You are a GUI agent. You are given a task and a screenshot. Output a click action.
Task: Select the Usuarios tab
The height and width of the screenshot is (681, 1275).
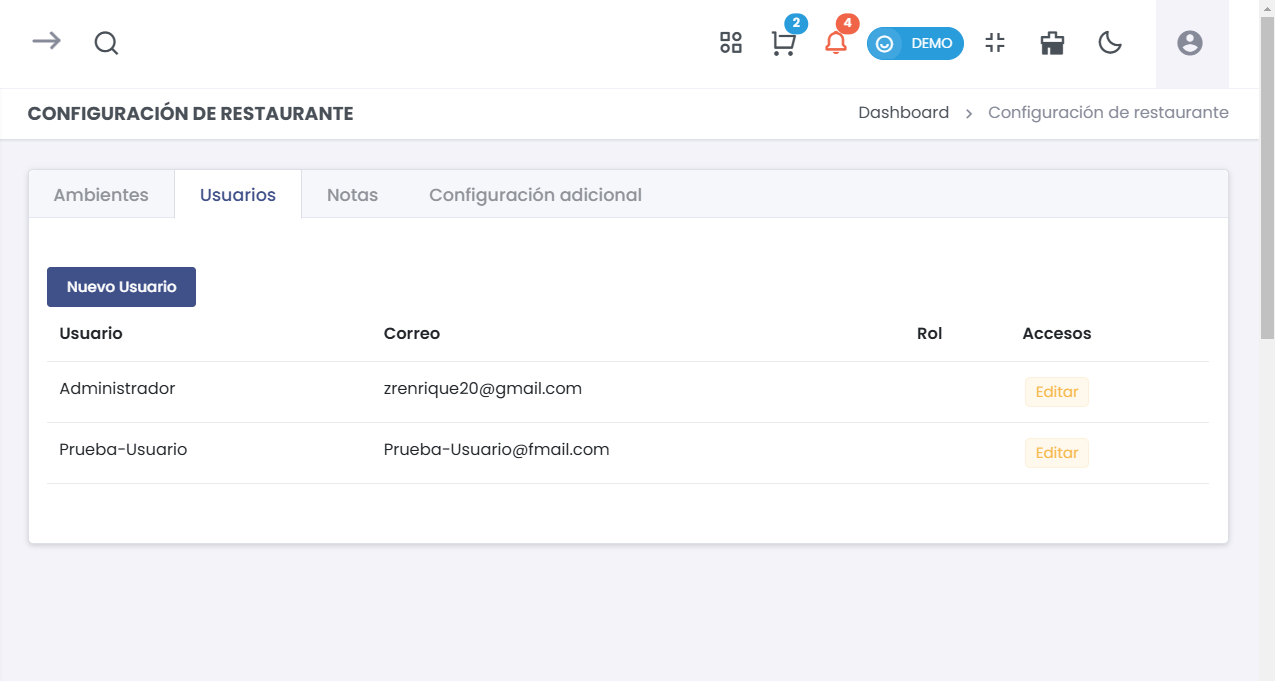pos(238,195)
